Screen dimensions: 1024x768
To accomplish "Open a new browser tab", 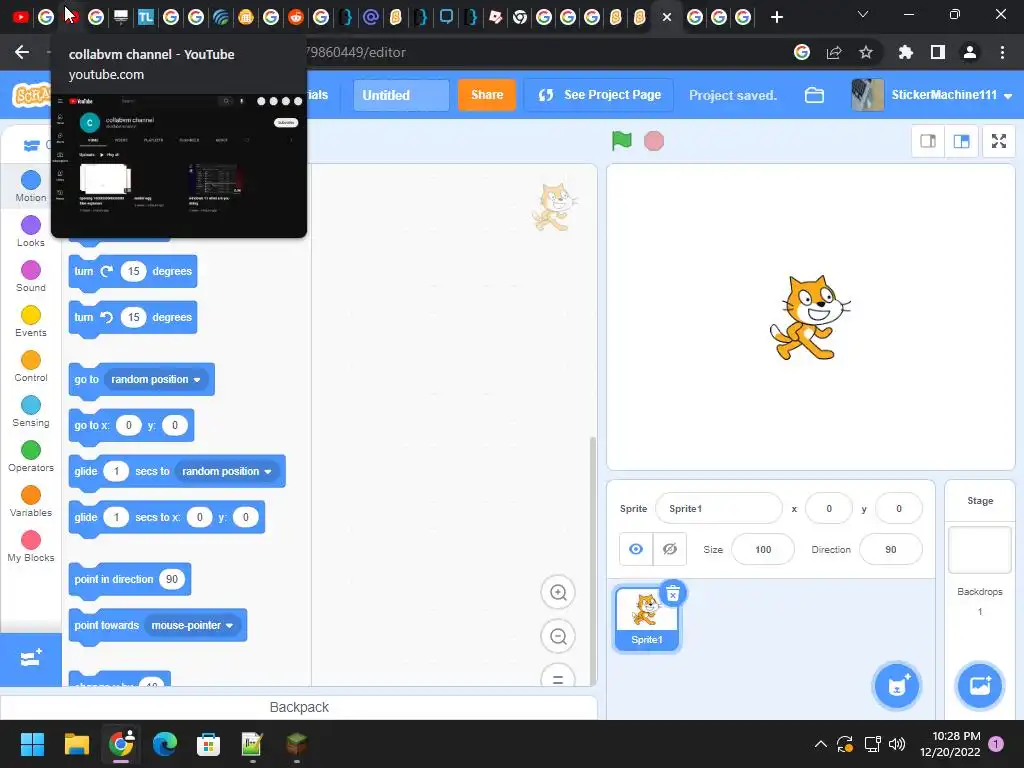I will click(776, 17).
